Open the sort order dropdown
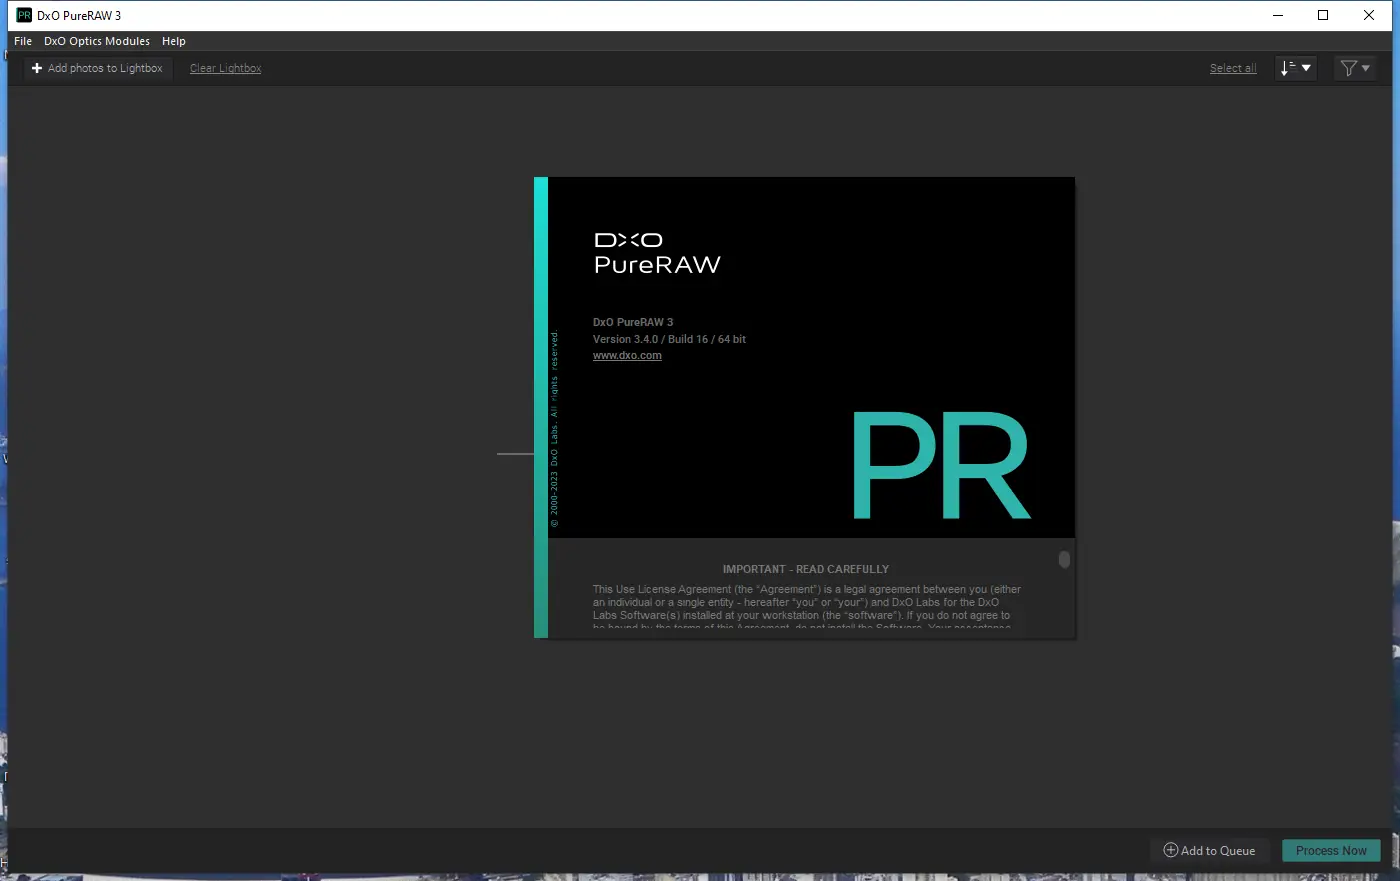This screenshot has width=1400, height=881. (x=1296, y=68)
